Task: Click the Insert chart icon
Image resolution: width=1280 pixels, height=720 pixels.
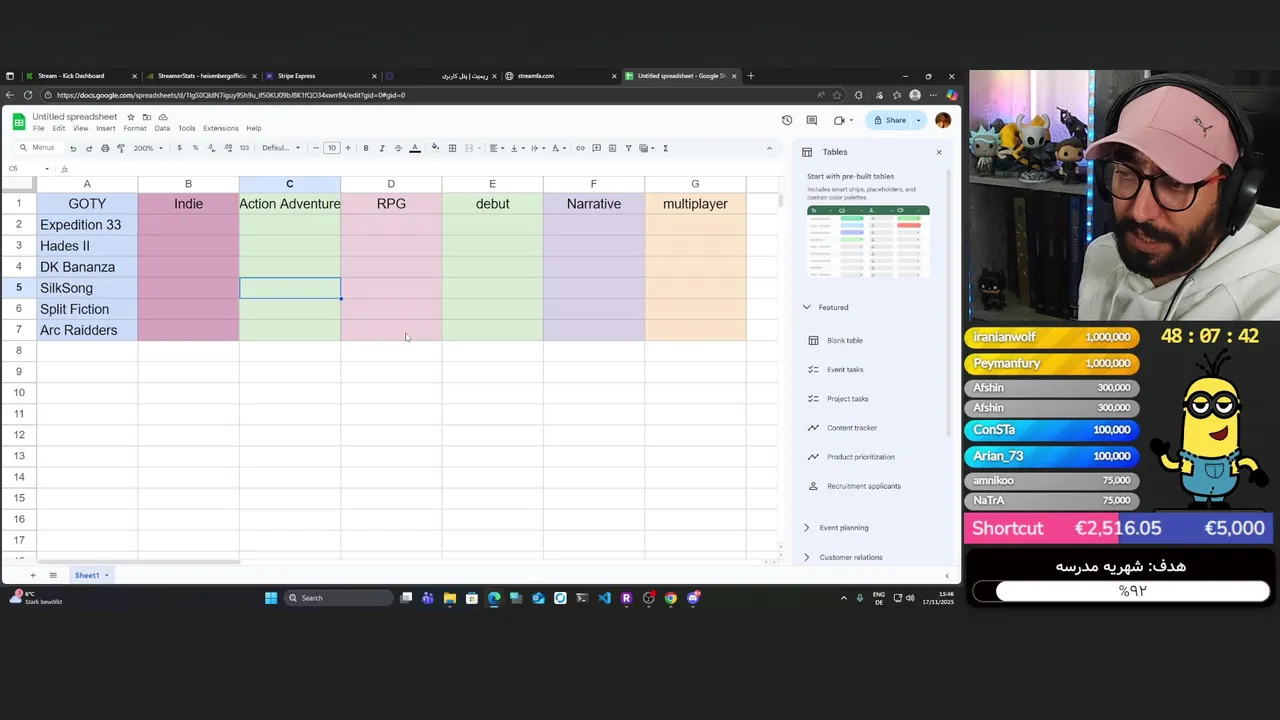Action: point(612,148)
